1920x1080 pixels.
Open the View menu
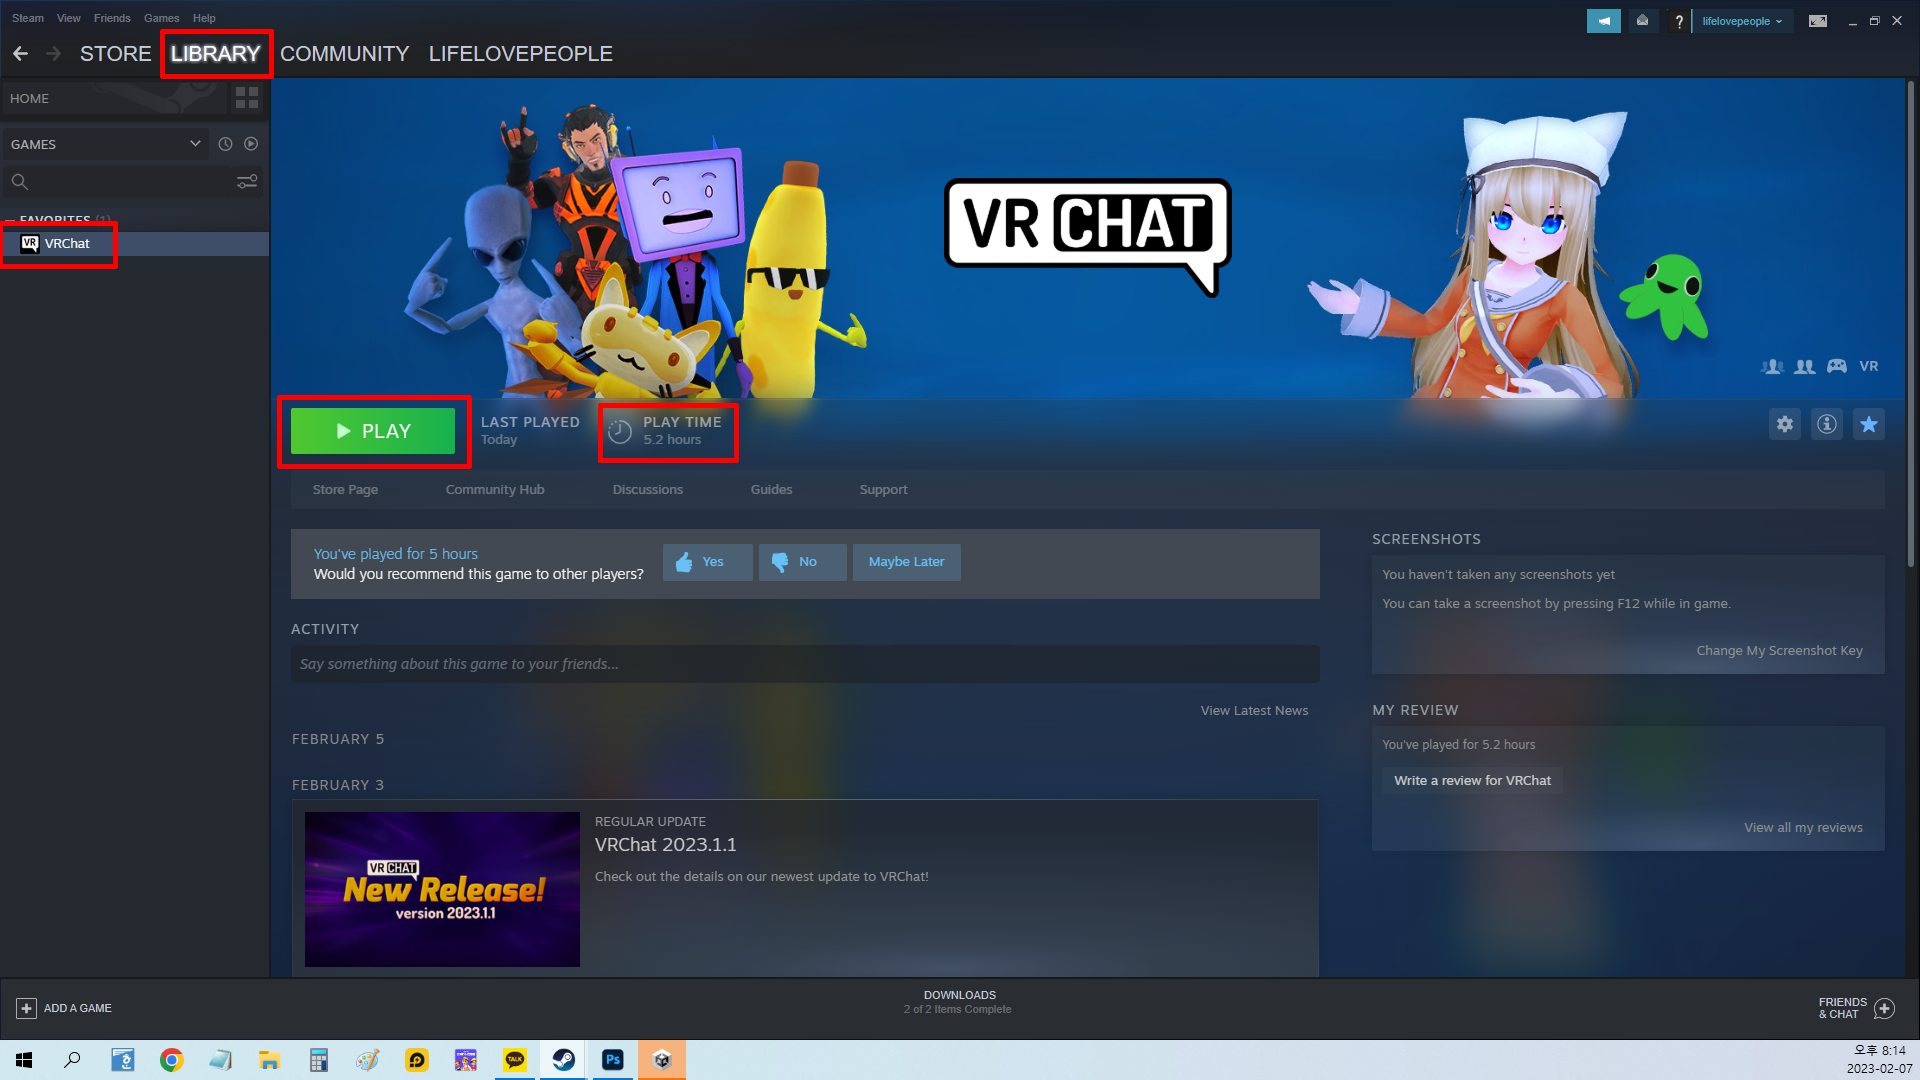[69, 18]
